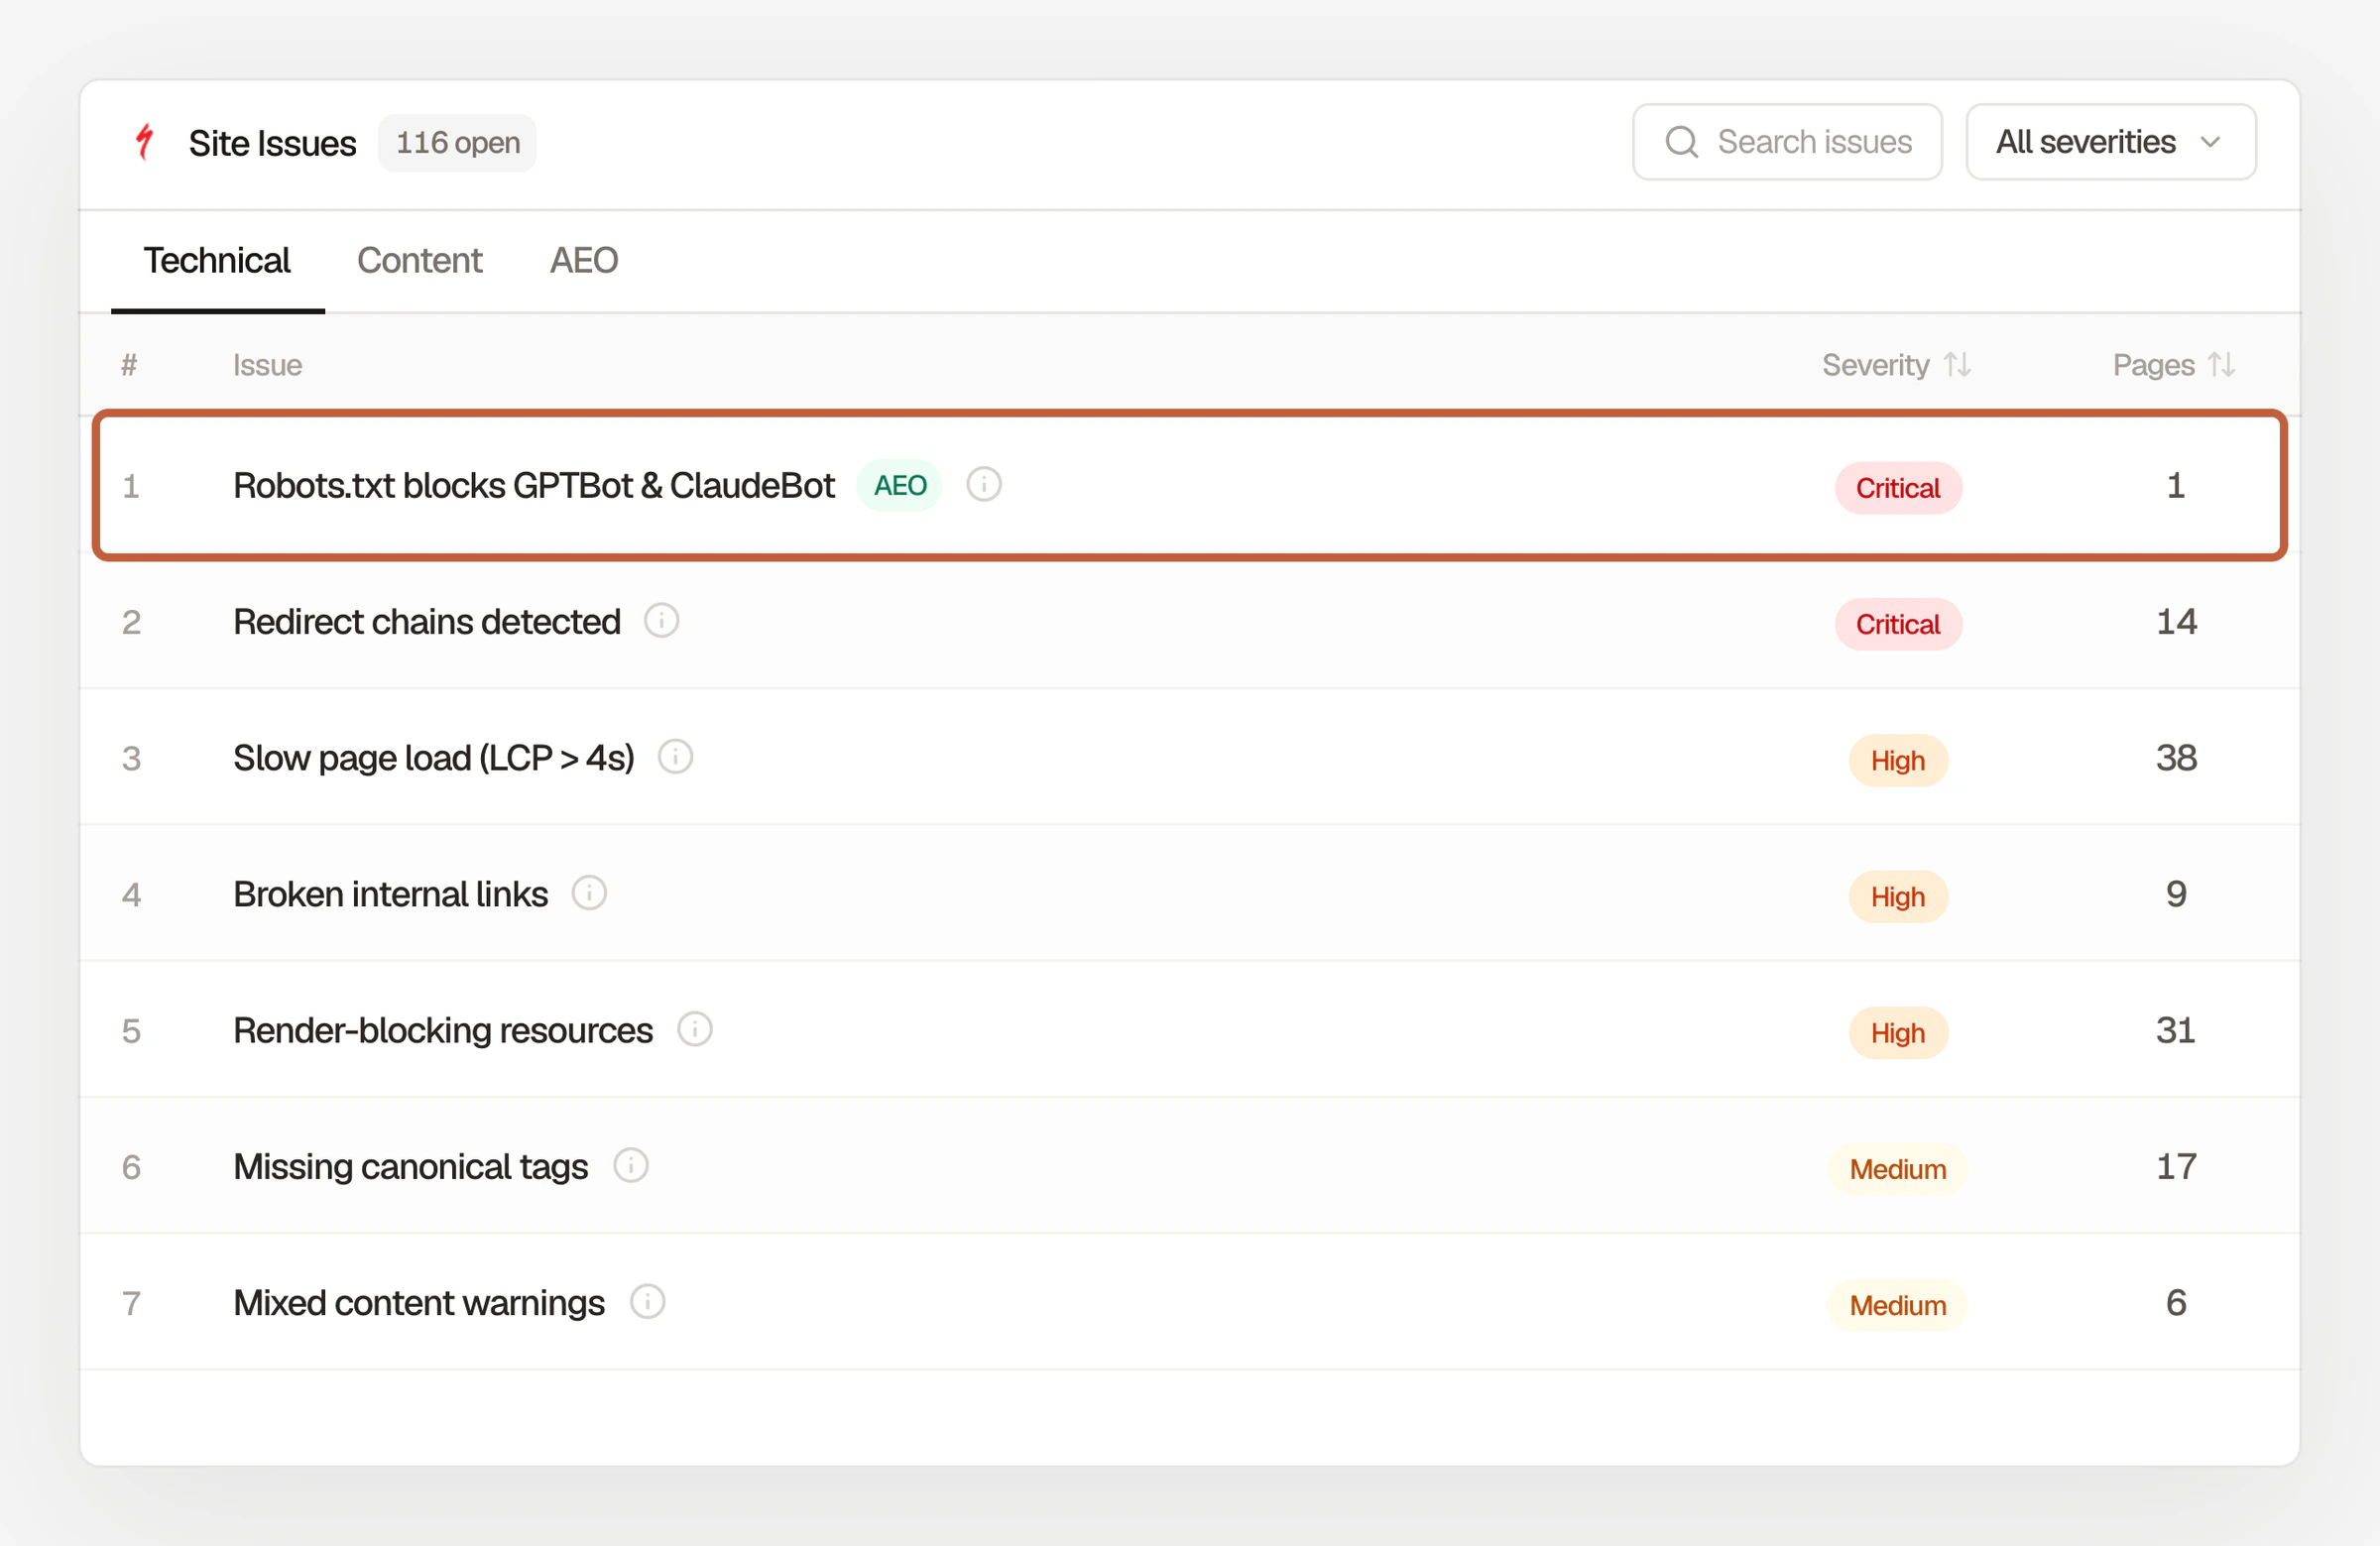Click pages count 38 for Slow page load
This screenshot has height=1546, width=2380.
coord(2176,758)
